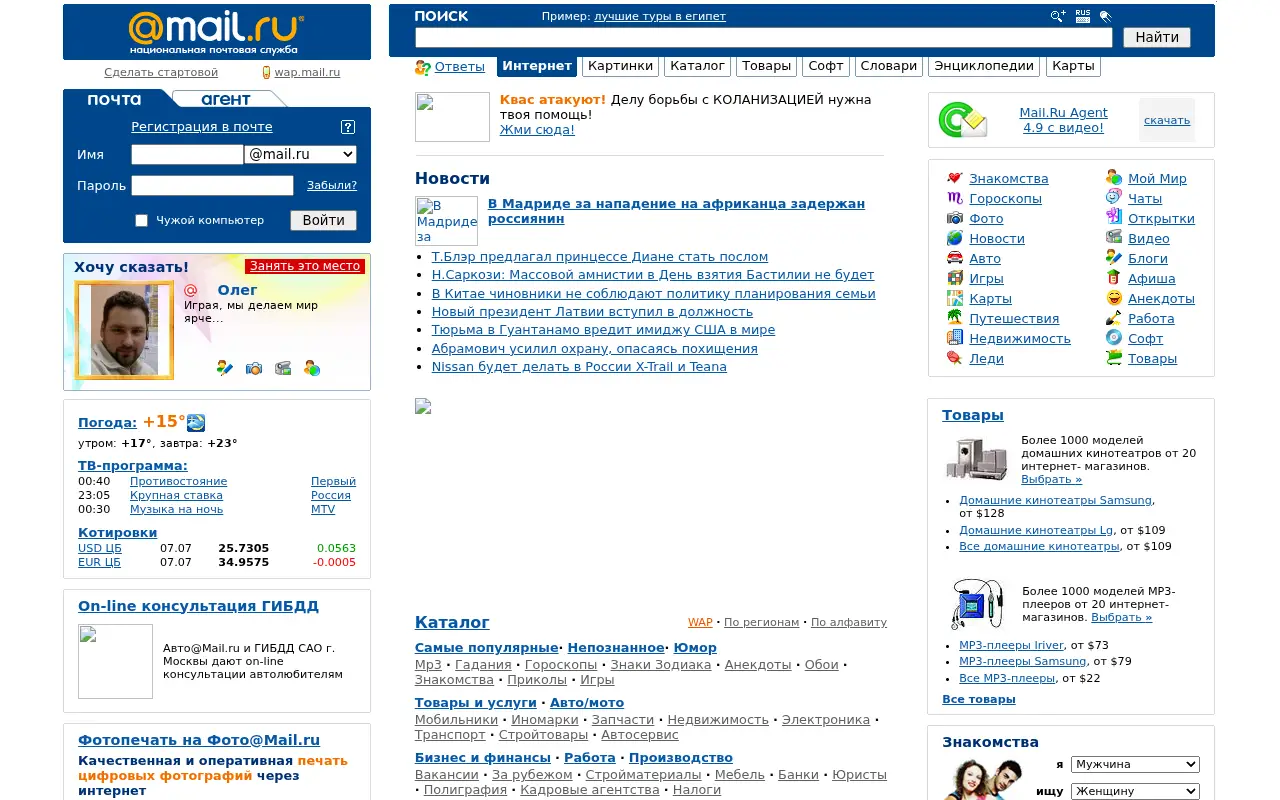Open the 'я Мужчина' dropdown
This screenshot has width=1280, height=800.
click(1135, 764)
